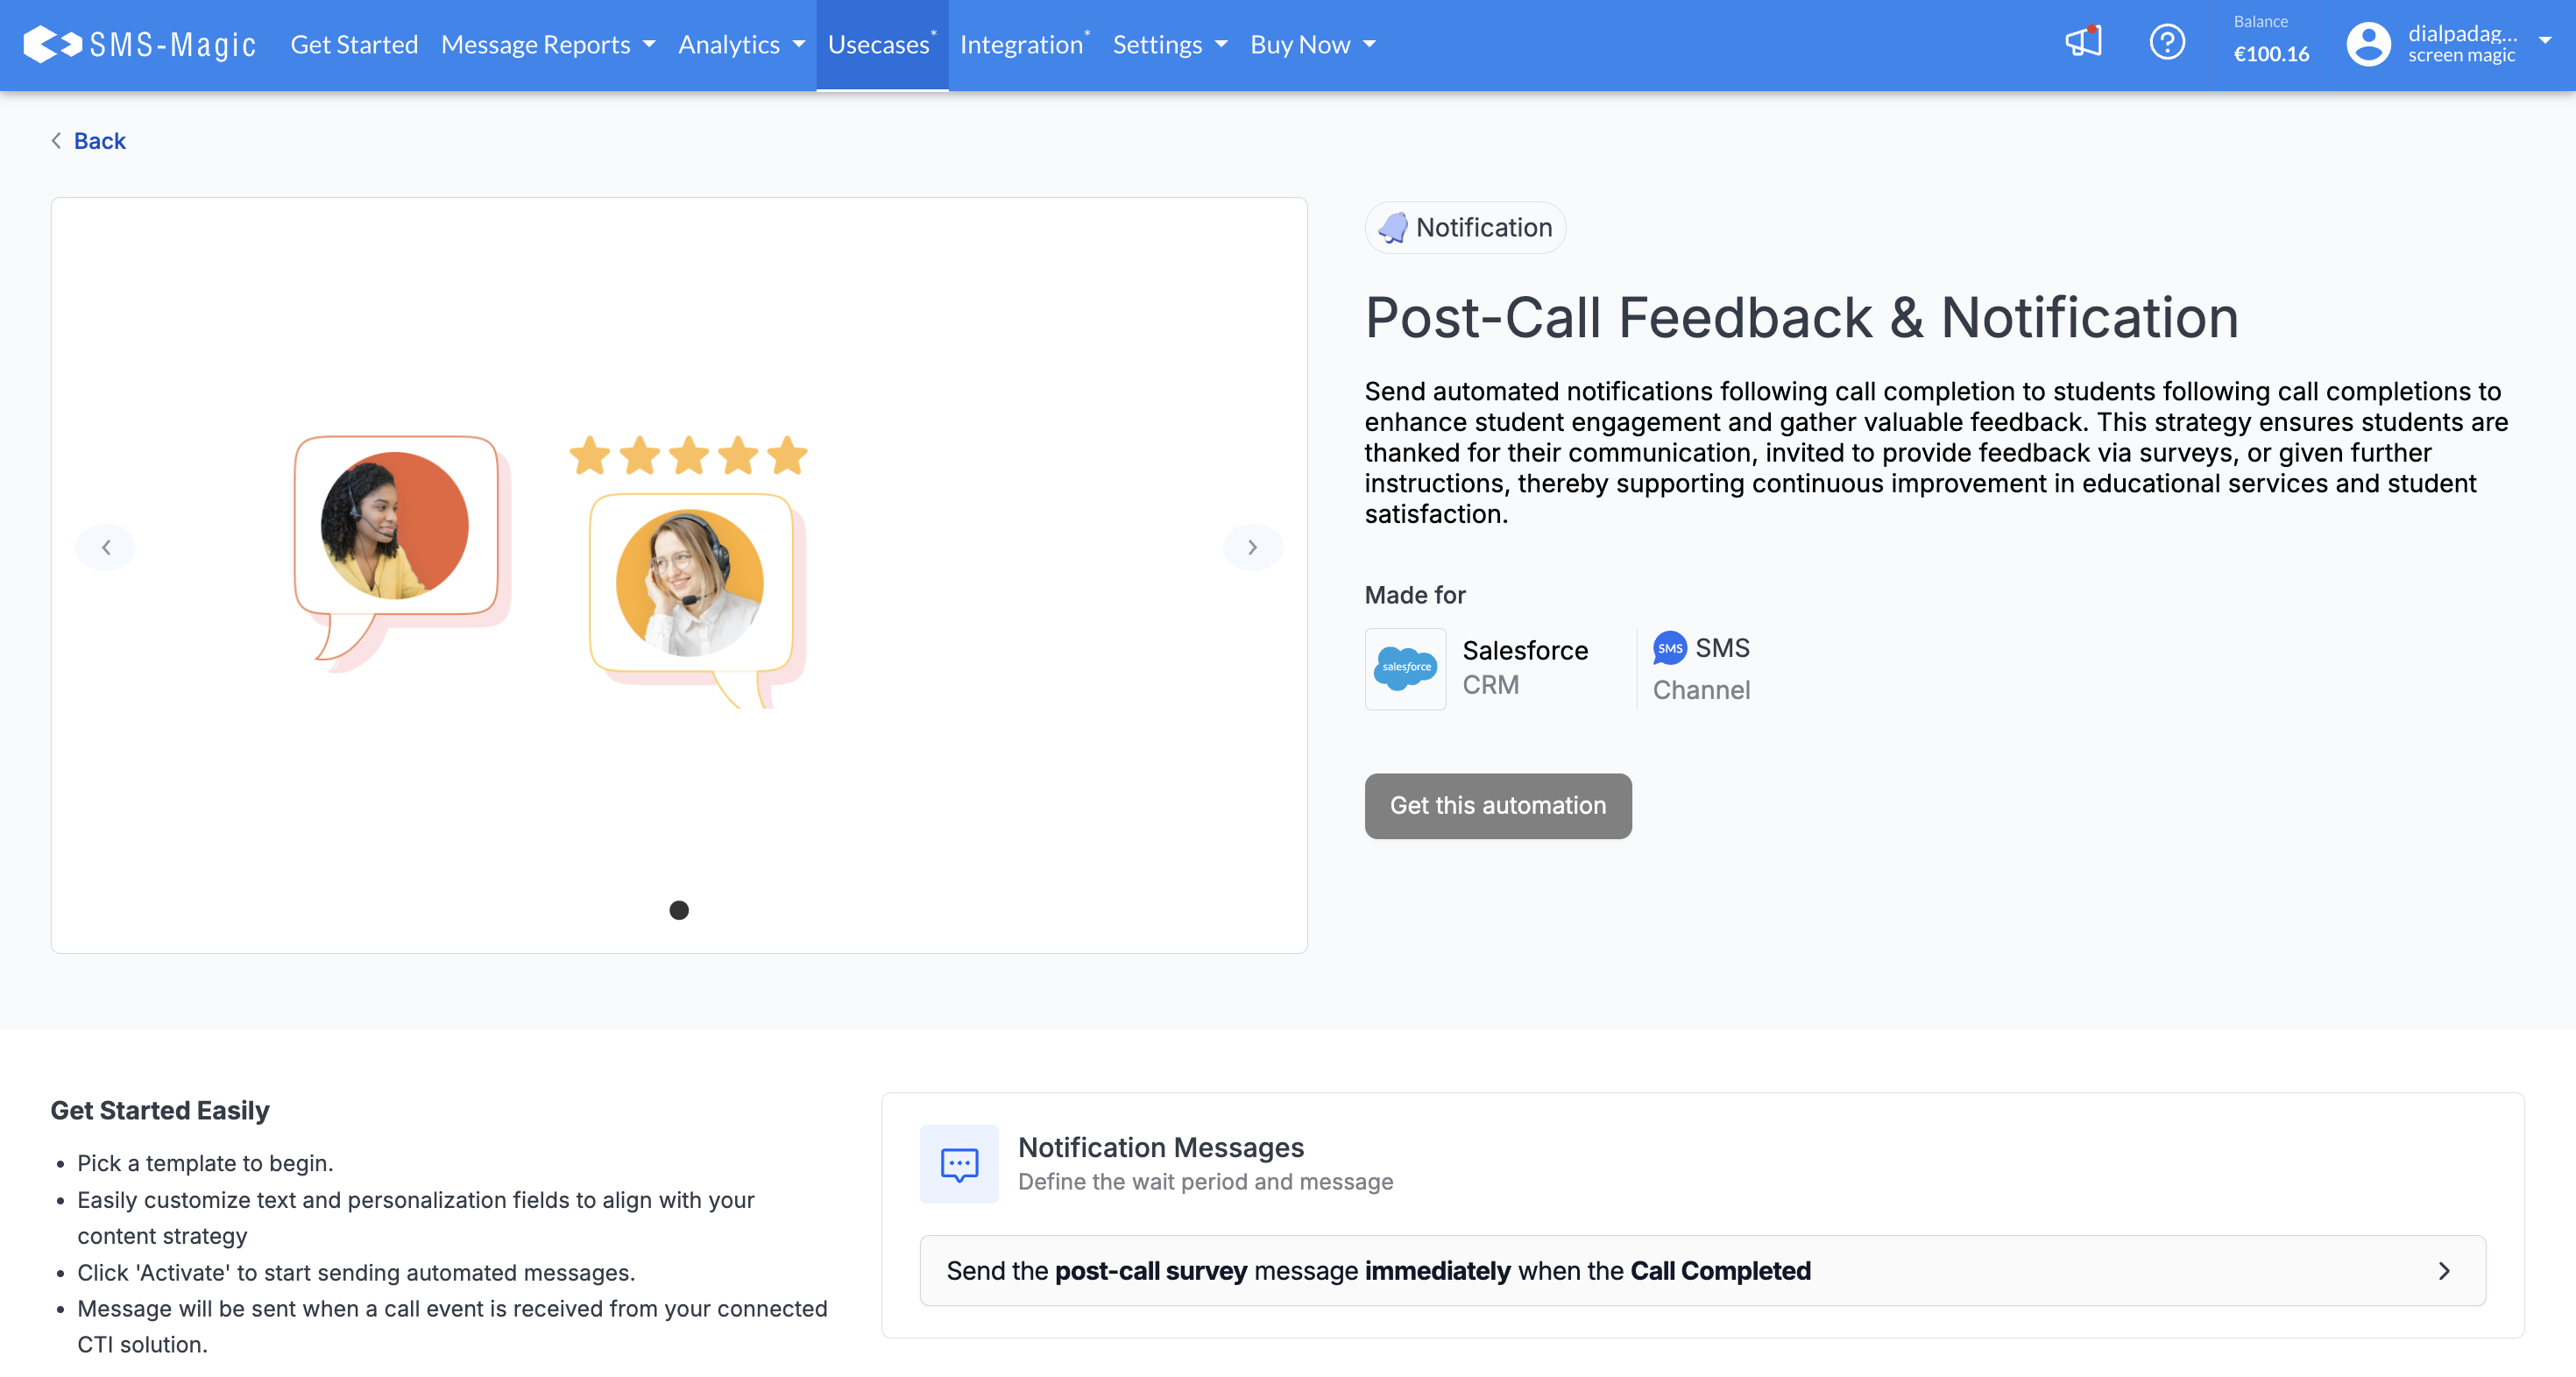Viewport: 2576px width, 1377px height.
Task: Show the previous carousel slide
Action: point(106,547)
